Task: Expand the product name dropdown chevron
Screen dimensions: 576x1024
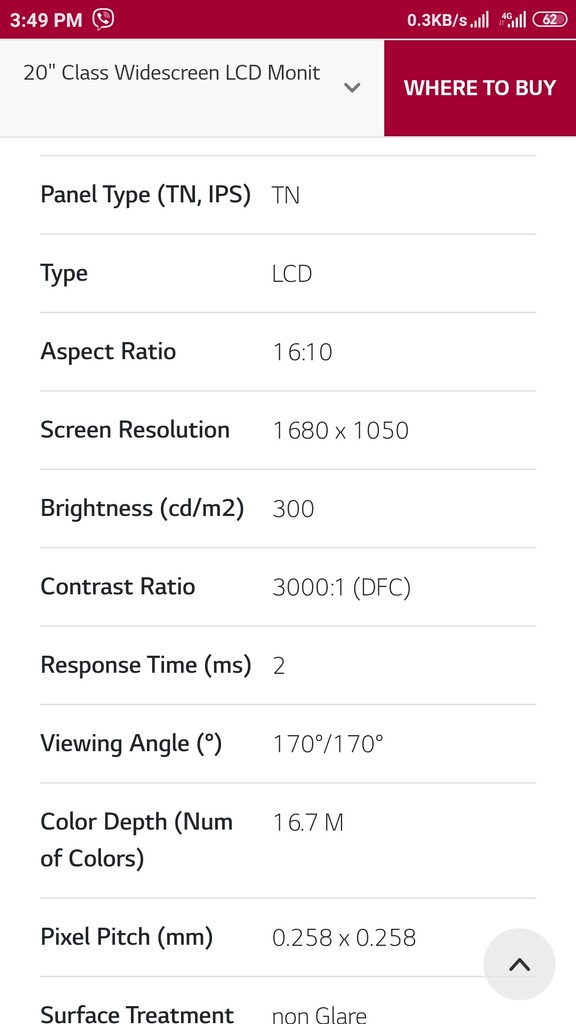Action: coord(352,88)
